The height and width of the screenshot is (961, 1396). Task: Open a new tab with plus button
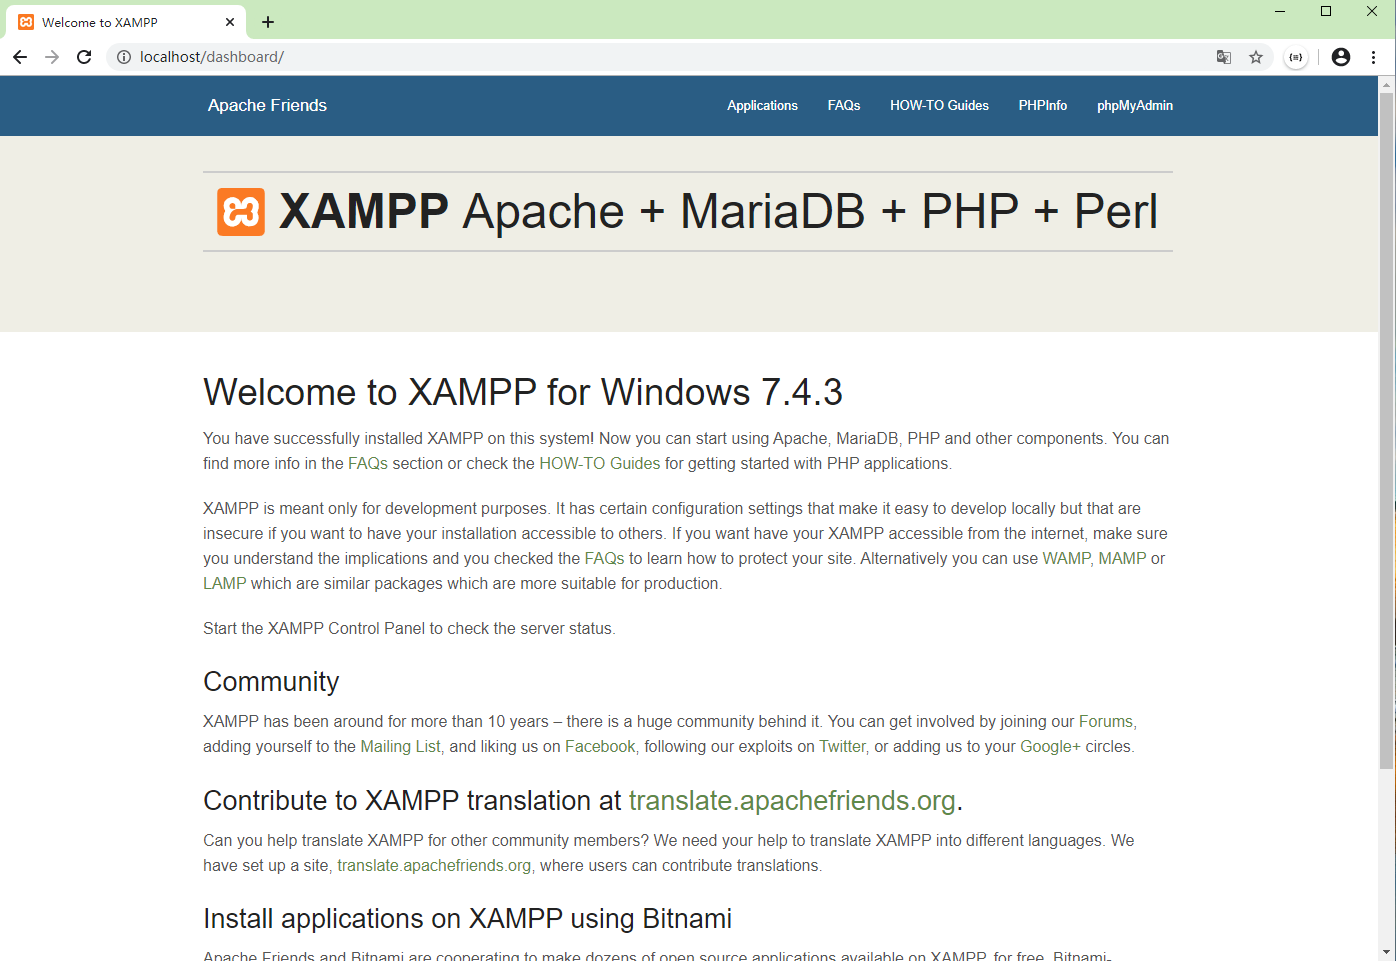pyautogui.click(x=268, y=22)
